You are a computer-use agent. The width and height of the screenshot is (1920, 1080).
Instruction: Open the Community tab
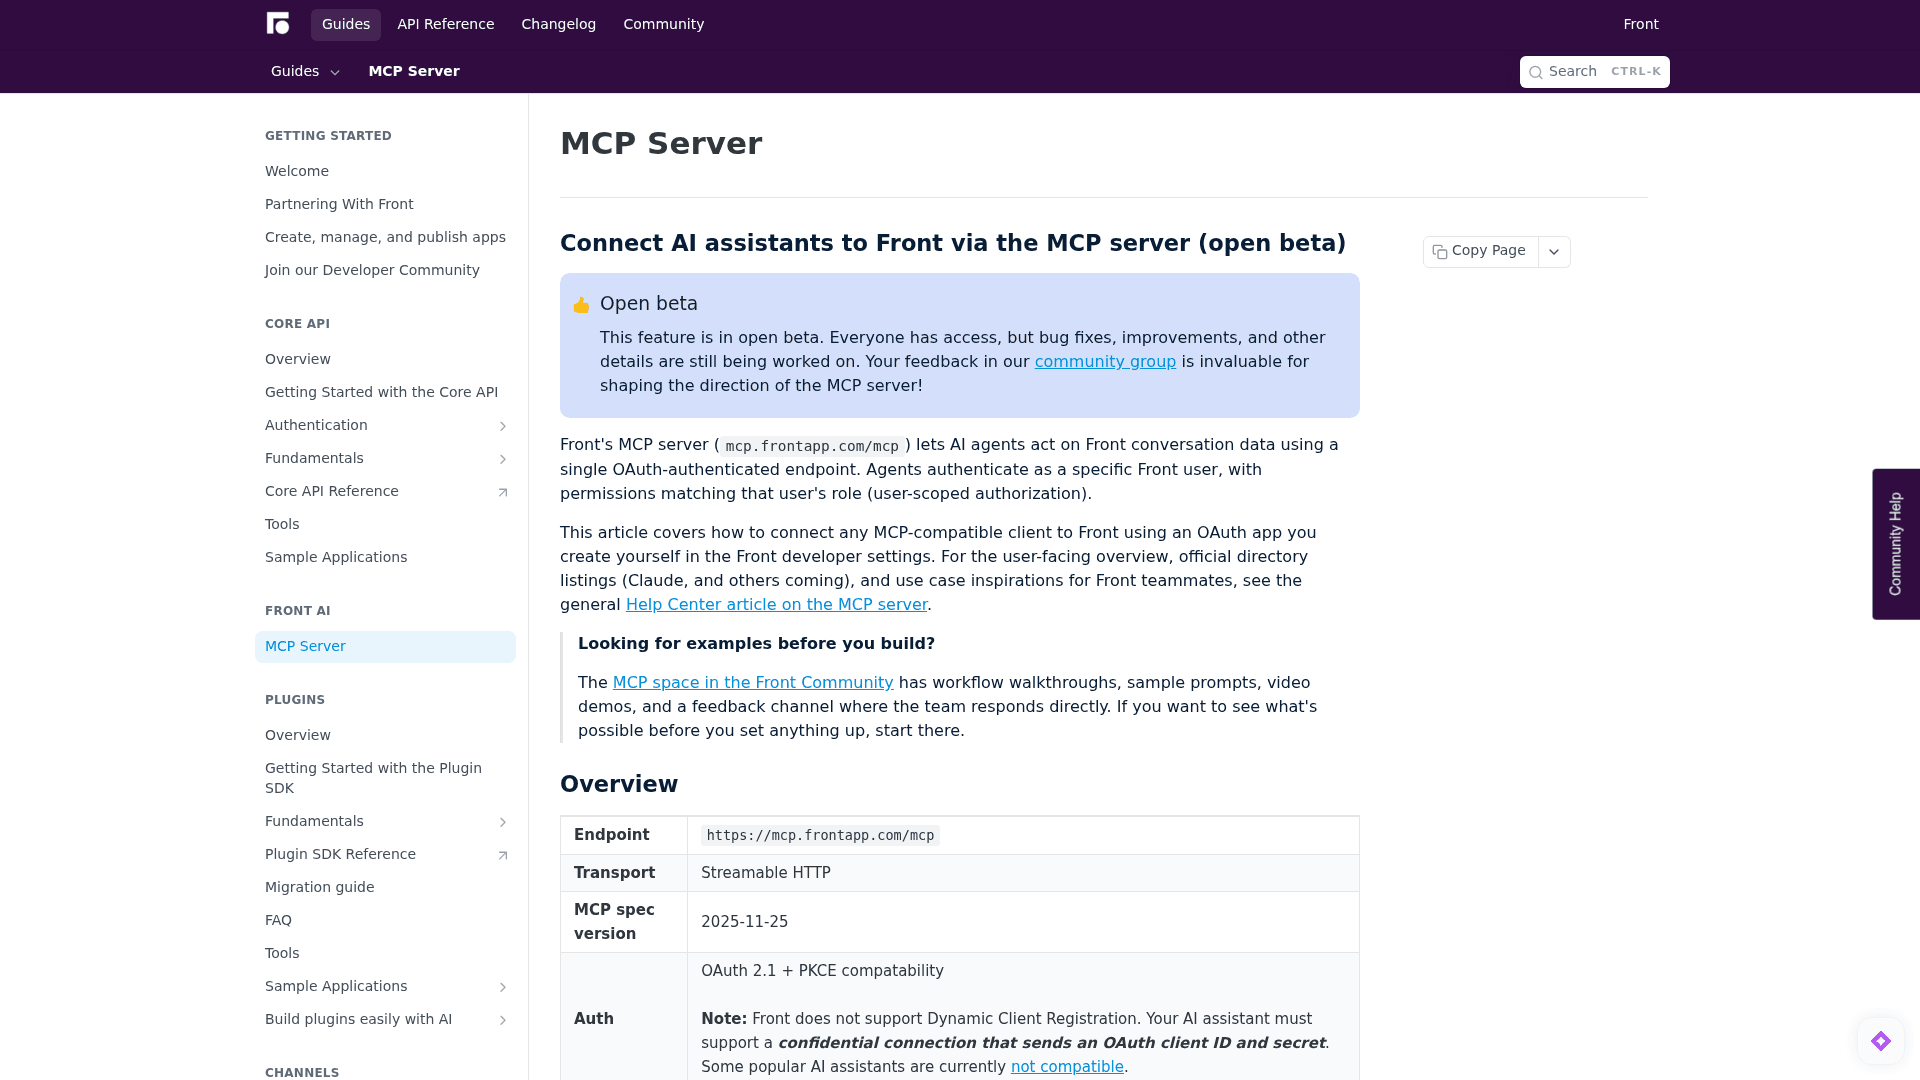click(664, 24)
